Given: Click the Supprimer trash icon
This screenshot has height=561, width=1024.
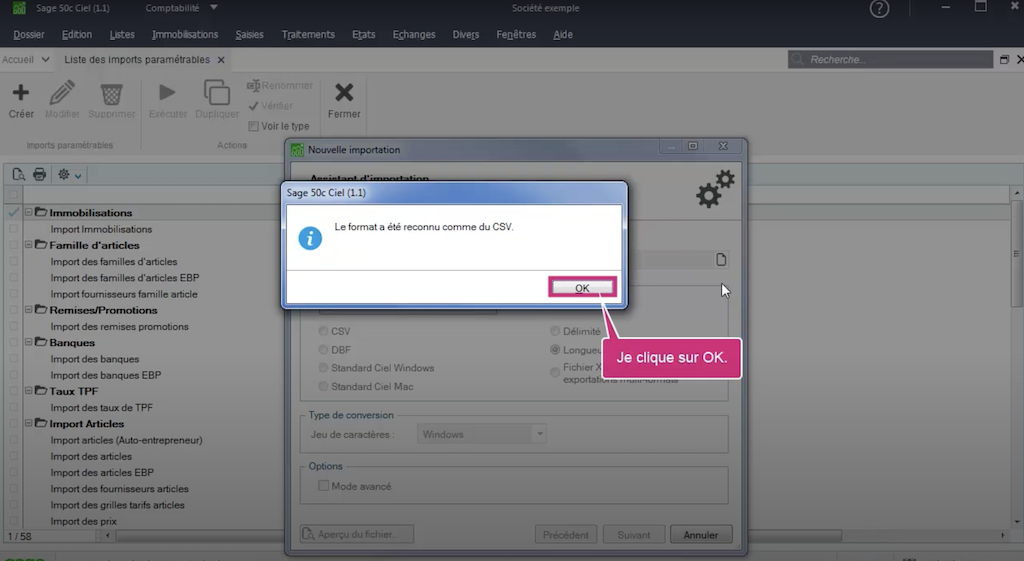Looking at the screenshot, I should [111, 93].
